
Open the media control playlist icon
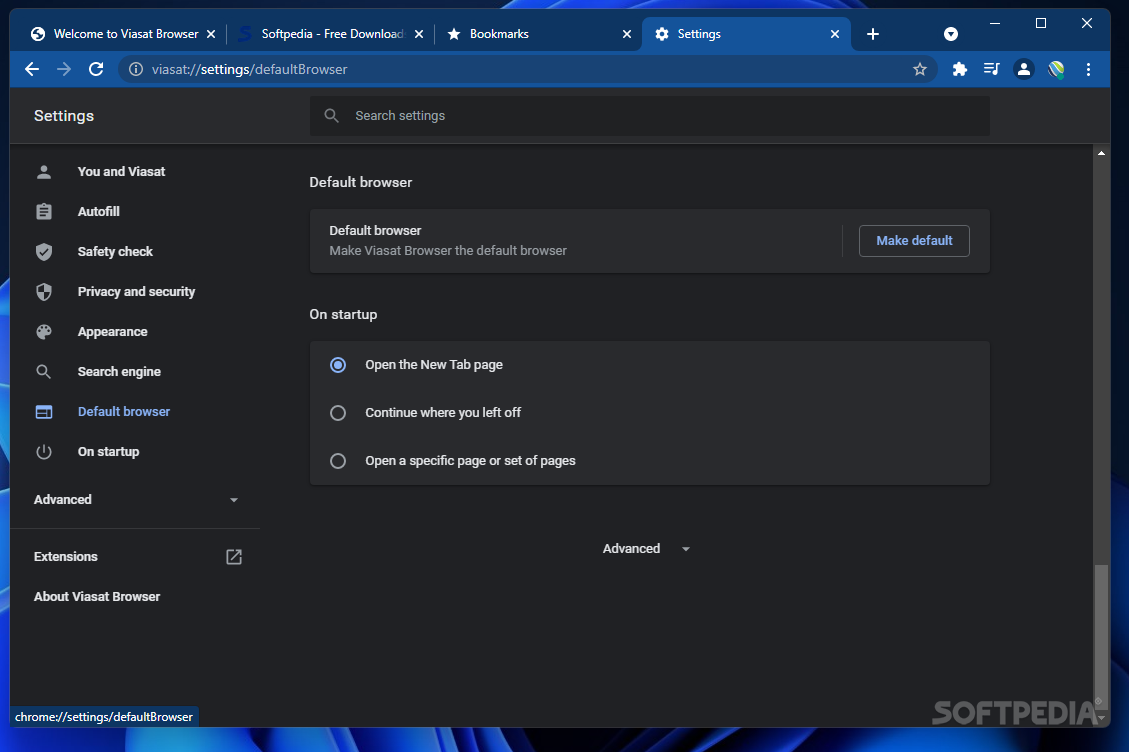coord(991,69)
